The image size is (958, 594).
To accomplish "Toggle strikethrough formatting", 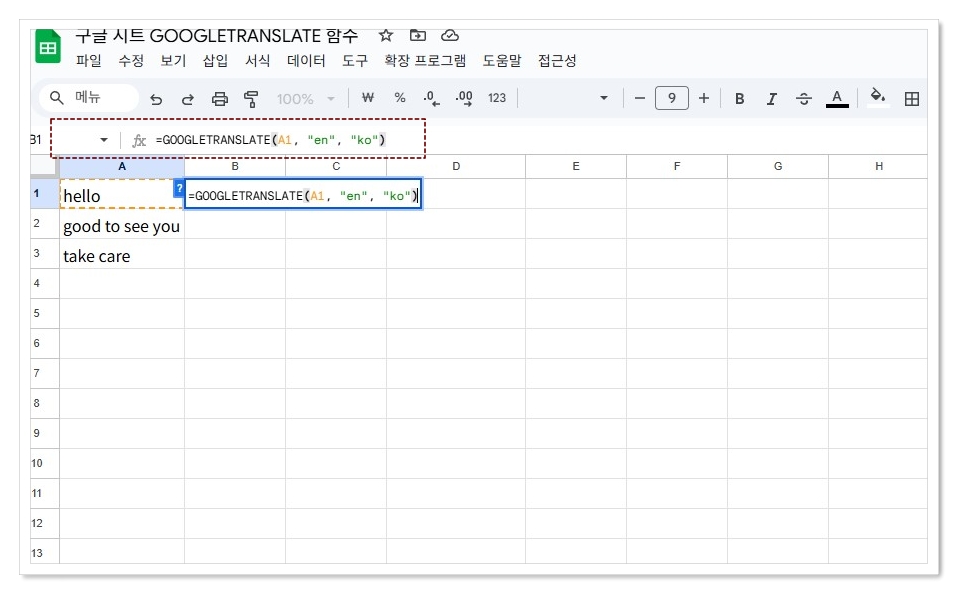I will (804, 98).
